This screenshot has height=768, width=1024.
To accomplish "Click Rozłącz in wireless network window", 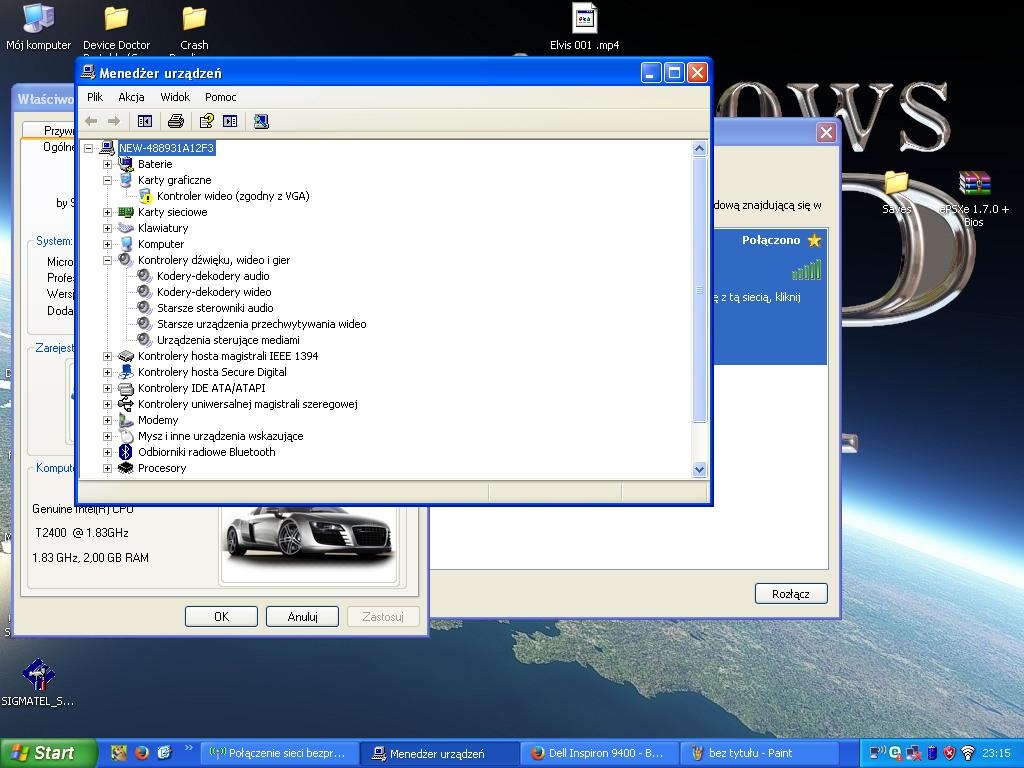I will click(791, 594).
